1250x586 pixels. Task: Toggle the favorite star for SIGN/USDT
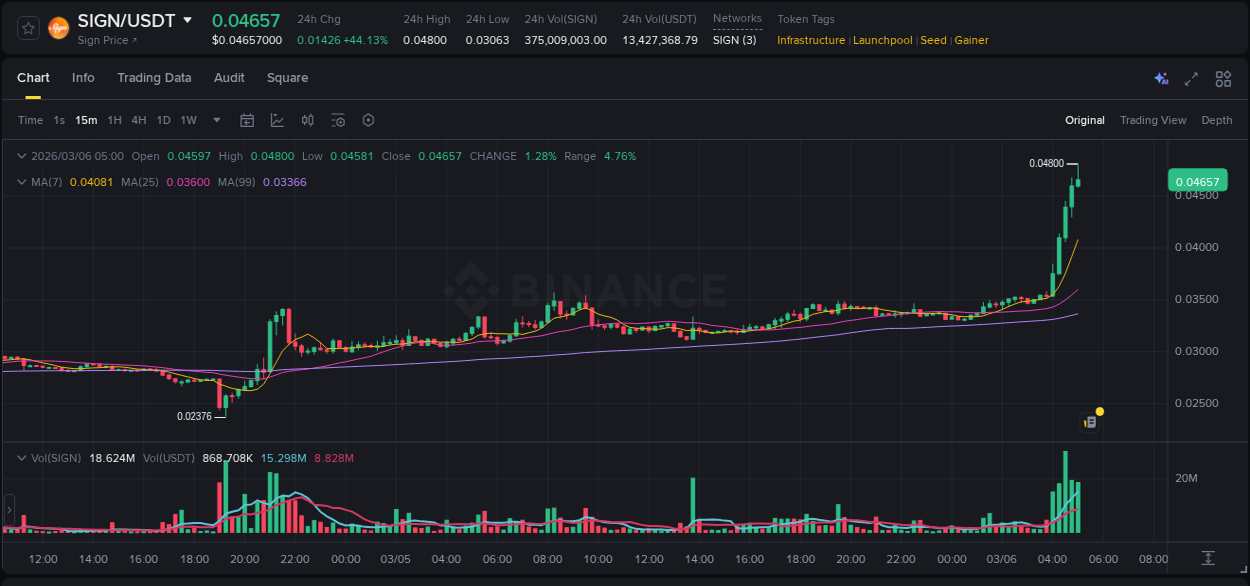point(27,27)
